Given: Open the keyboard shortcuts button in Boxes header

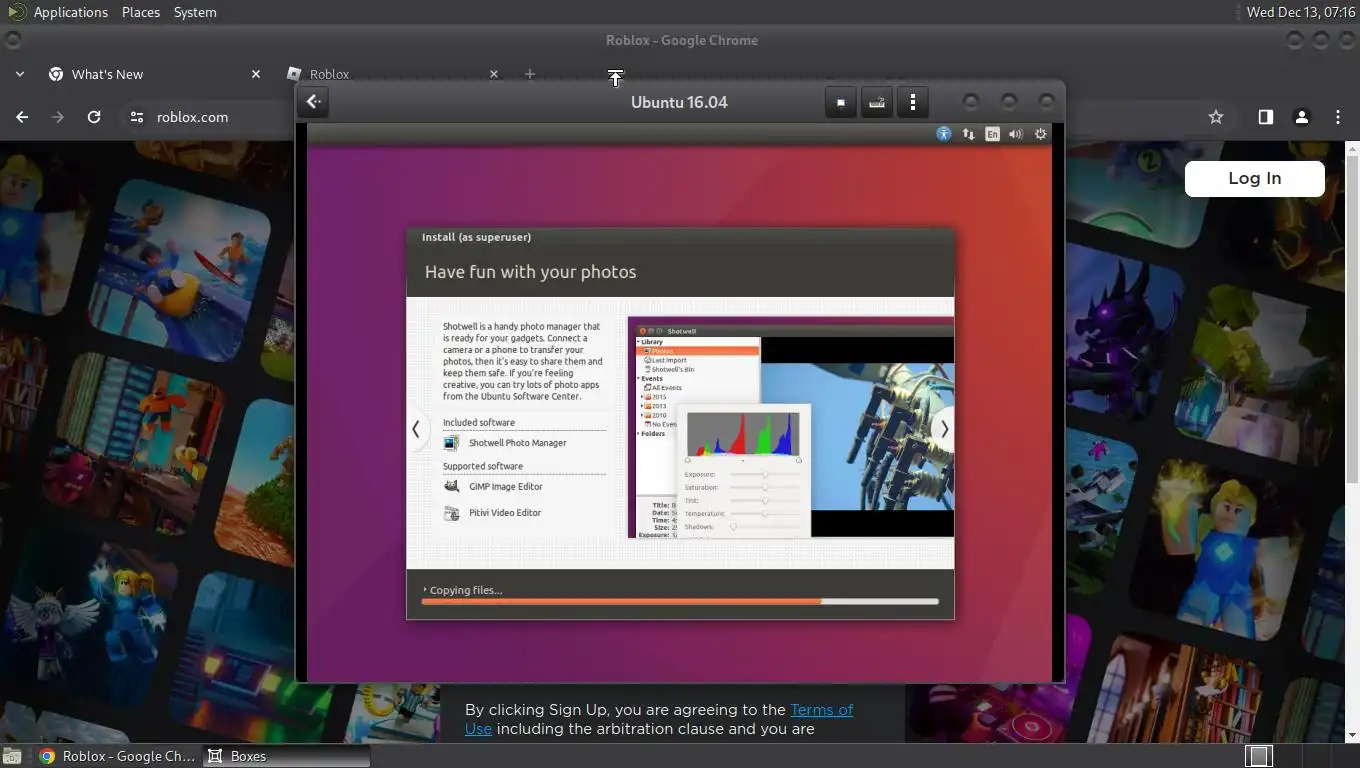Looking at the screenshot, I should tap(877, 102).
